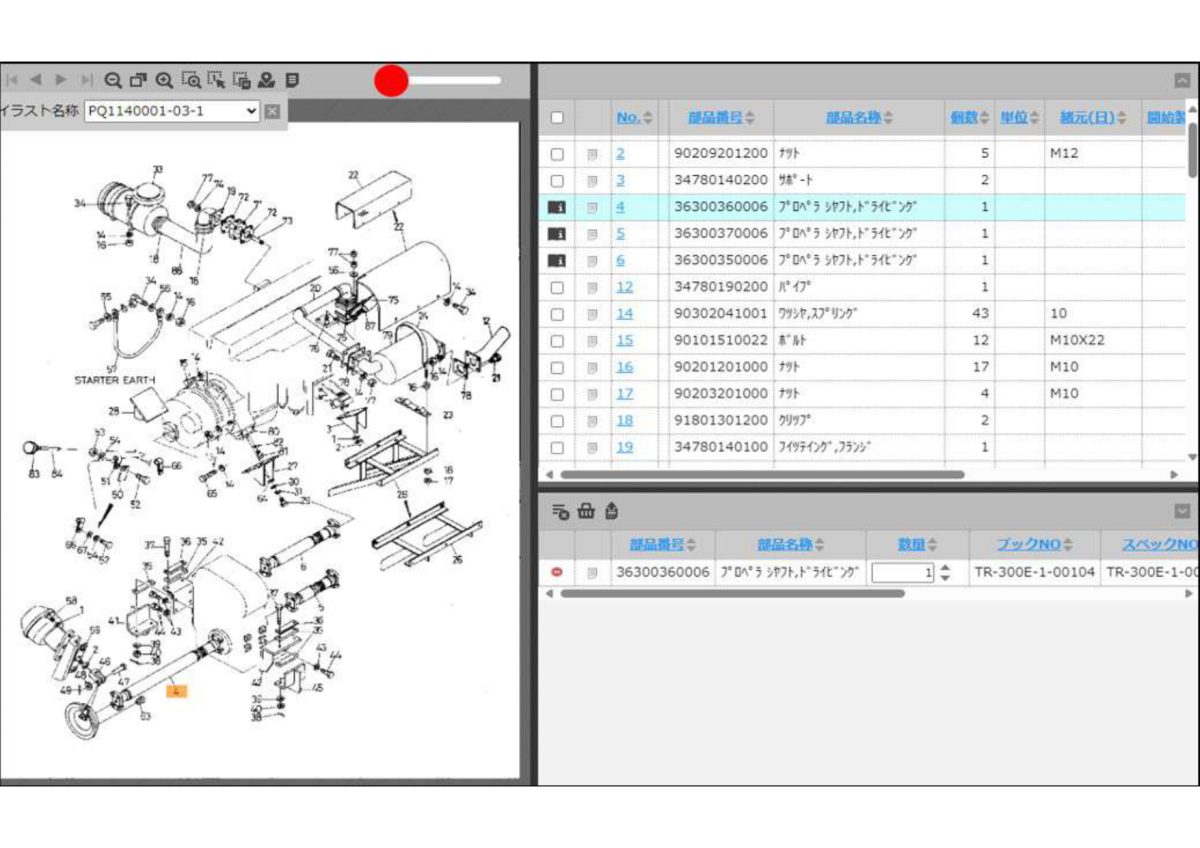The height and width of the screenshot is (848, 1200).
Task: Open the note icon for part 36300360006 in parts list
Action: point(593,207)
